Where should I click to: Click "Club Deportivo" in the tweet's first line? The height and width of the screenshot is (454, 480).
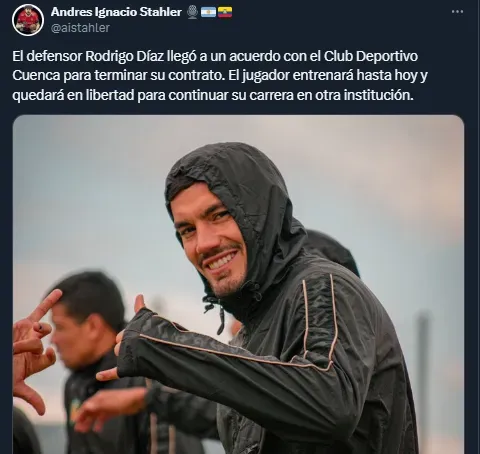point(371,56)
